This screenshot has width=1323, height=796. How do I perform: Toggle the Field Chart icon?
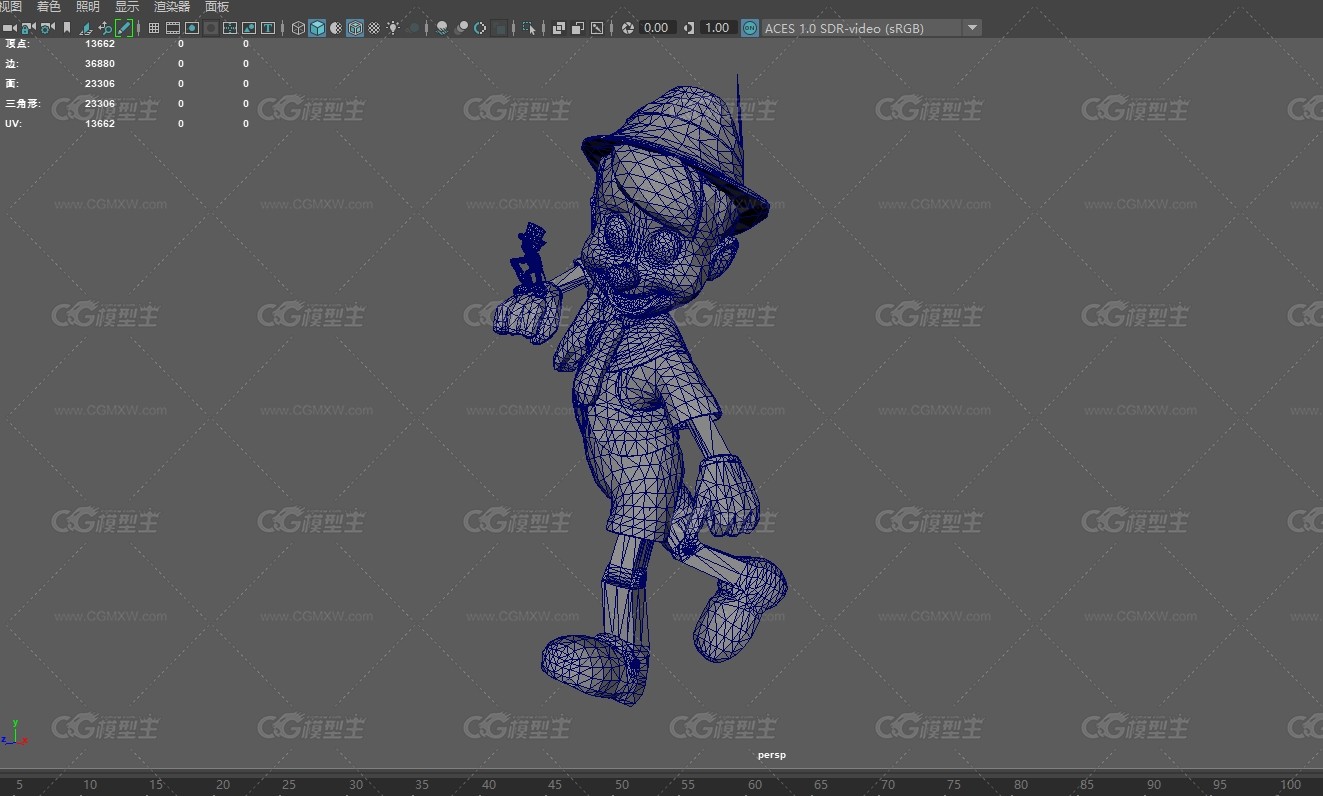point(230,28)
